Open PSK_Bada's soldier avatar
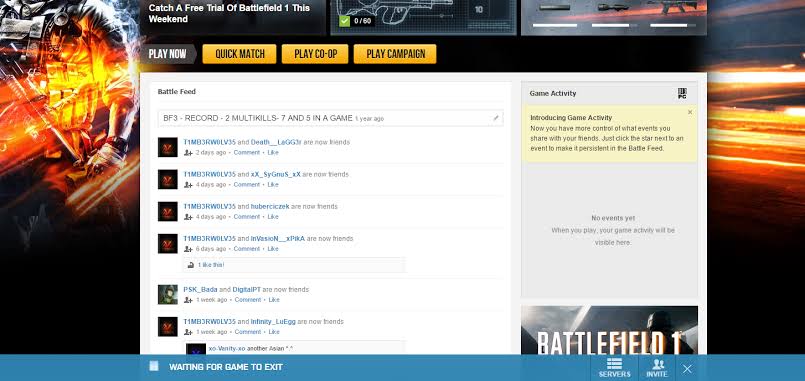 tap(167, 295)
